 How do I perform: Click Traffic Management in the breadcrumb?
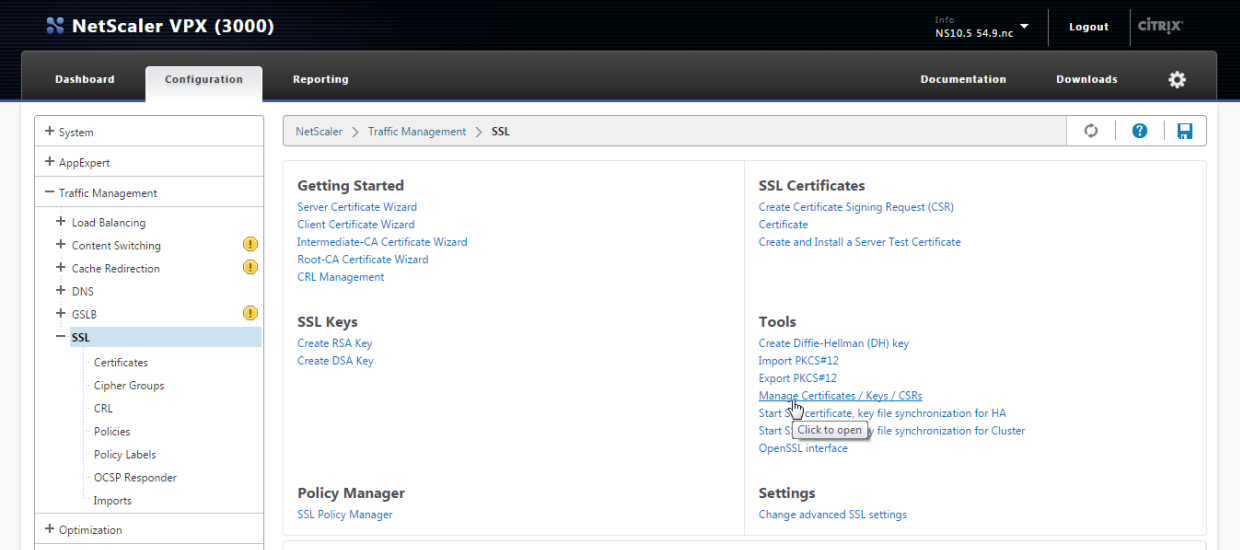pos(417,131)
